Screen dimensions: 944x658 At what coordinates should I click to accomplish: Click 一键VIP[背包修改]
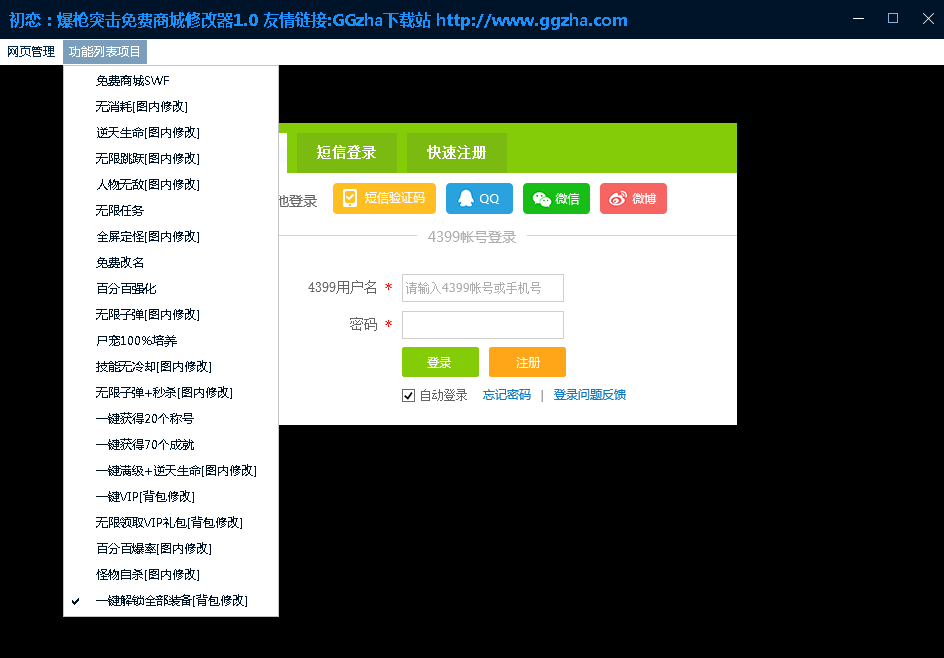(x=171, y=497)
